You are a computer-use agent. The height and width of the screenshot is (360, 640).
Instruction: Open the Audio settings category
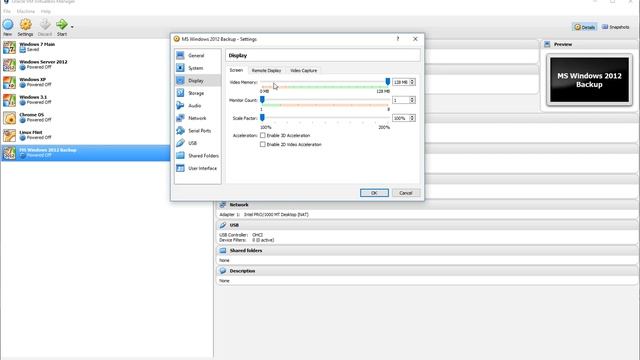point(198,106)
